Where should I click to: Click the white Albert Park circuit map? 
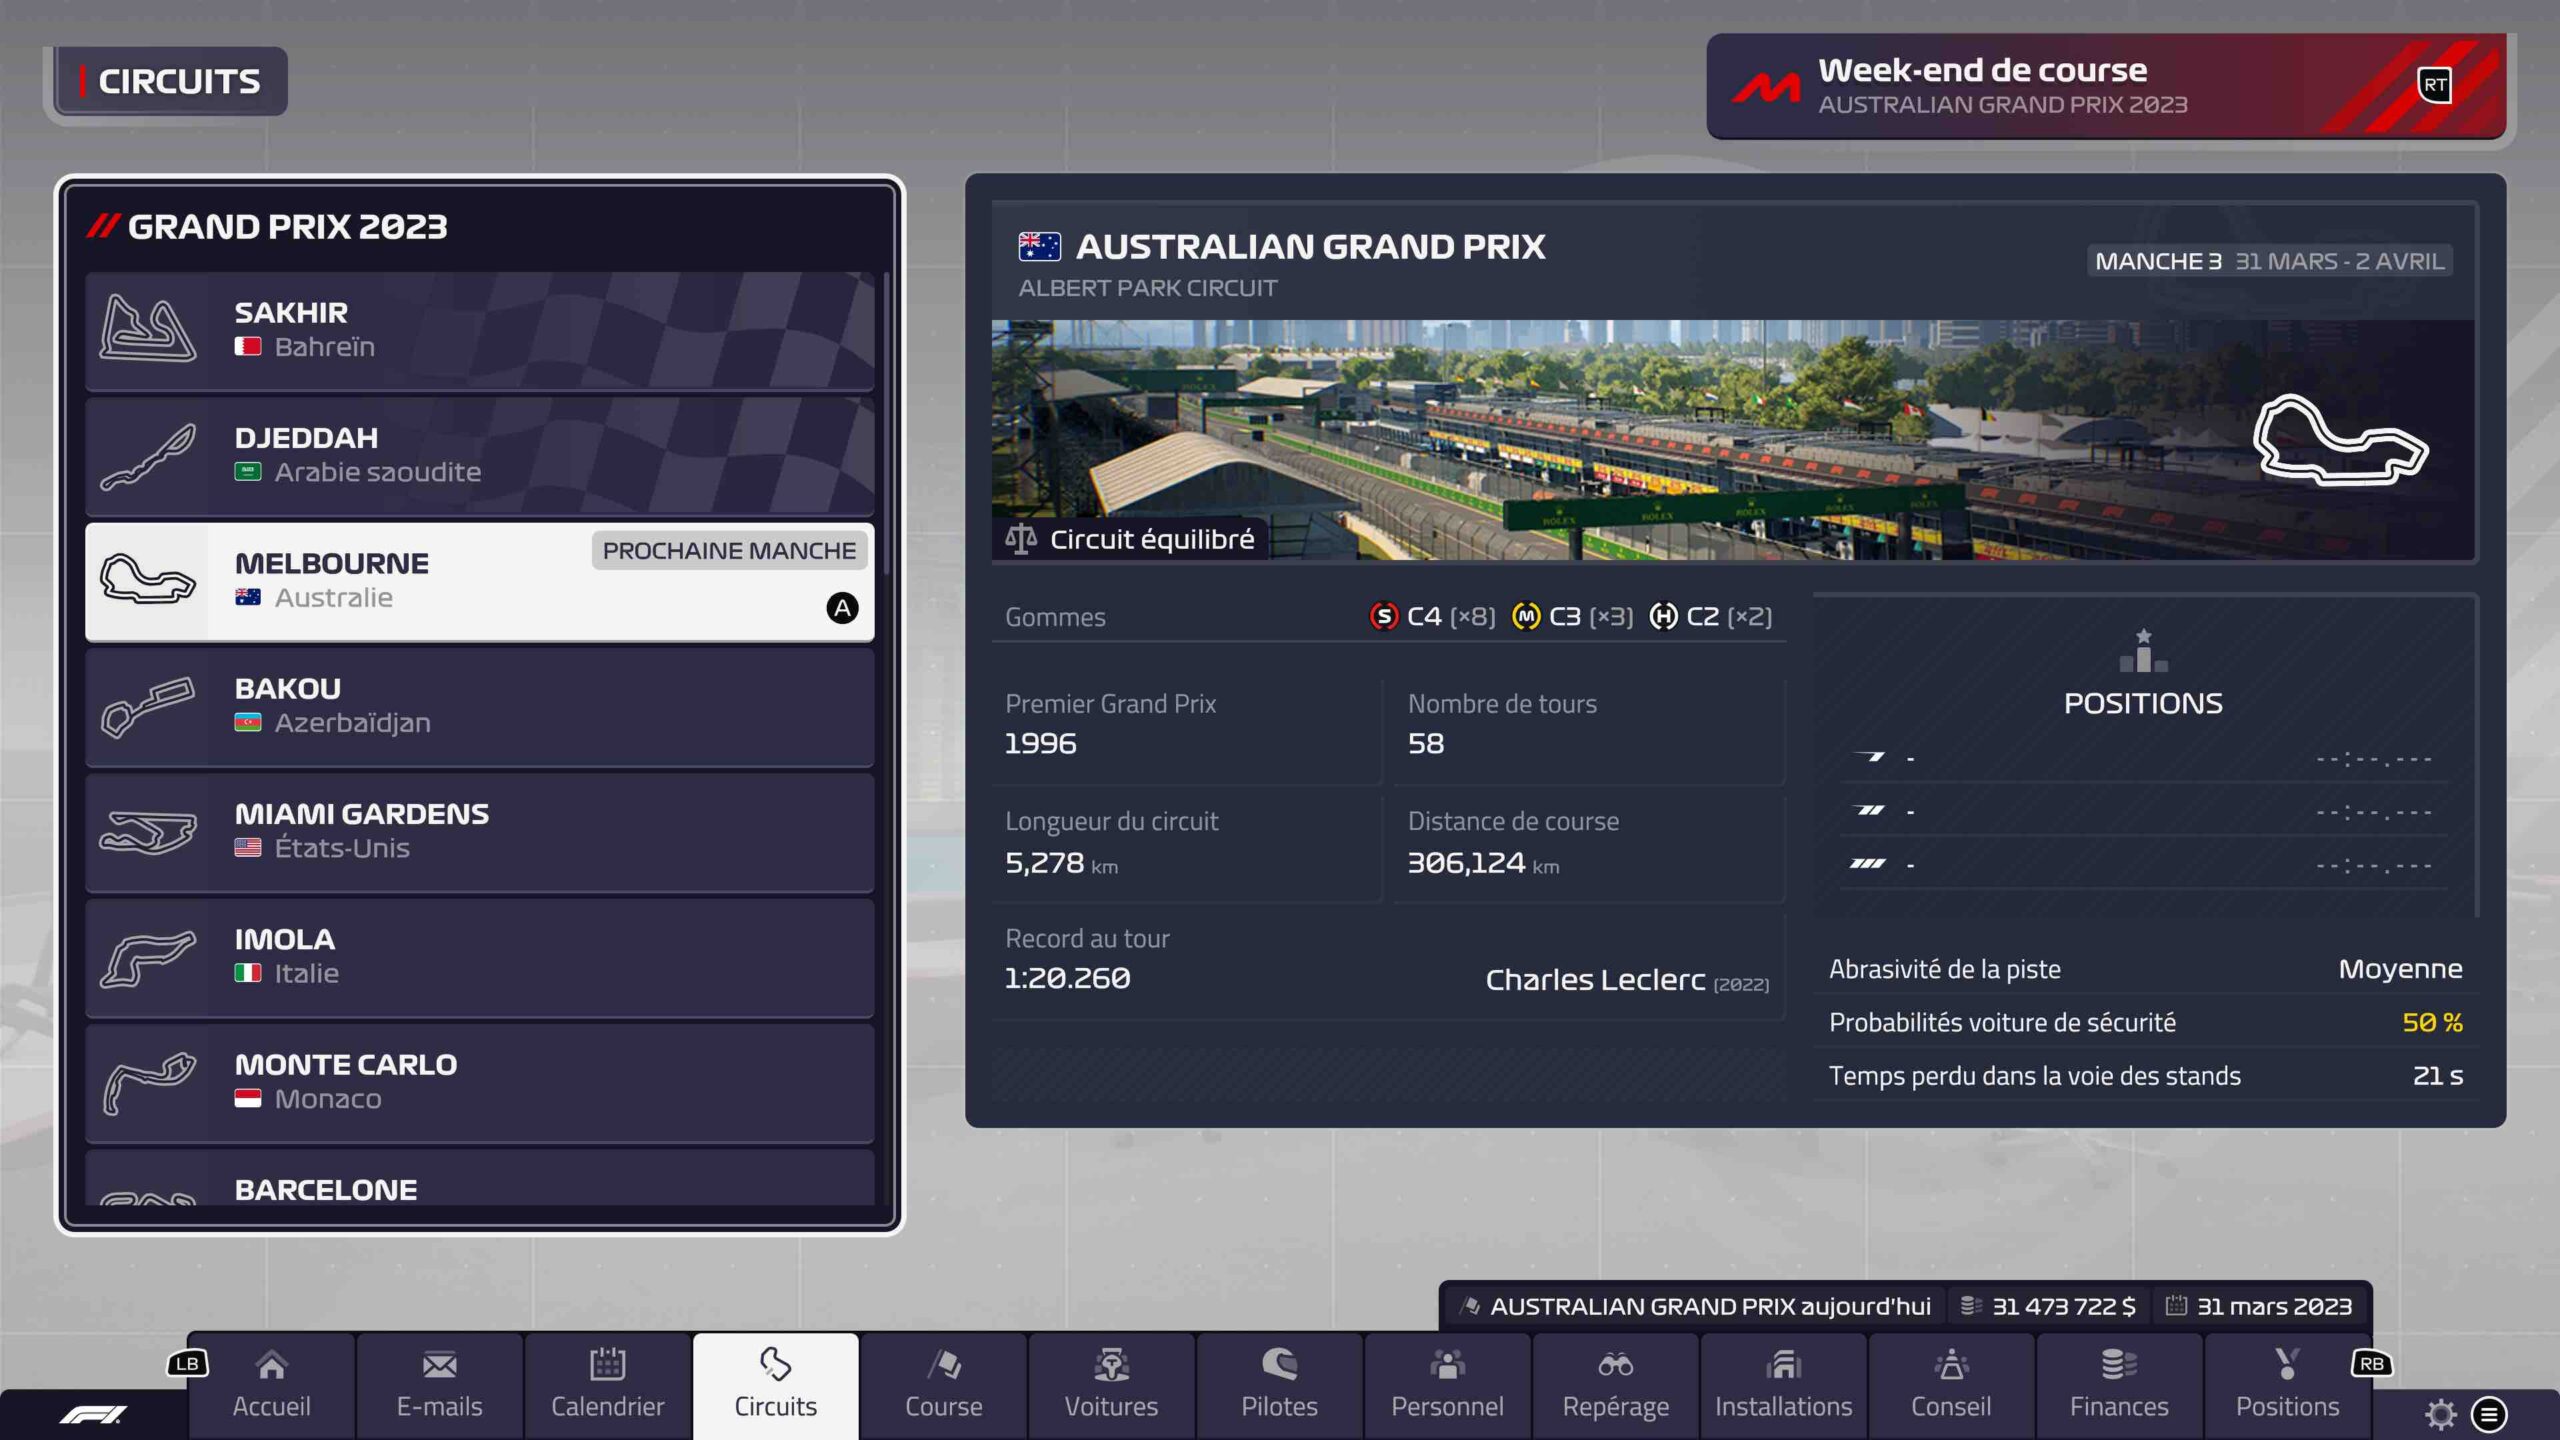click(2340, 440)
